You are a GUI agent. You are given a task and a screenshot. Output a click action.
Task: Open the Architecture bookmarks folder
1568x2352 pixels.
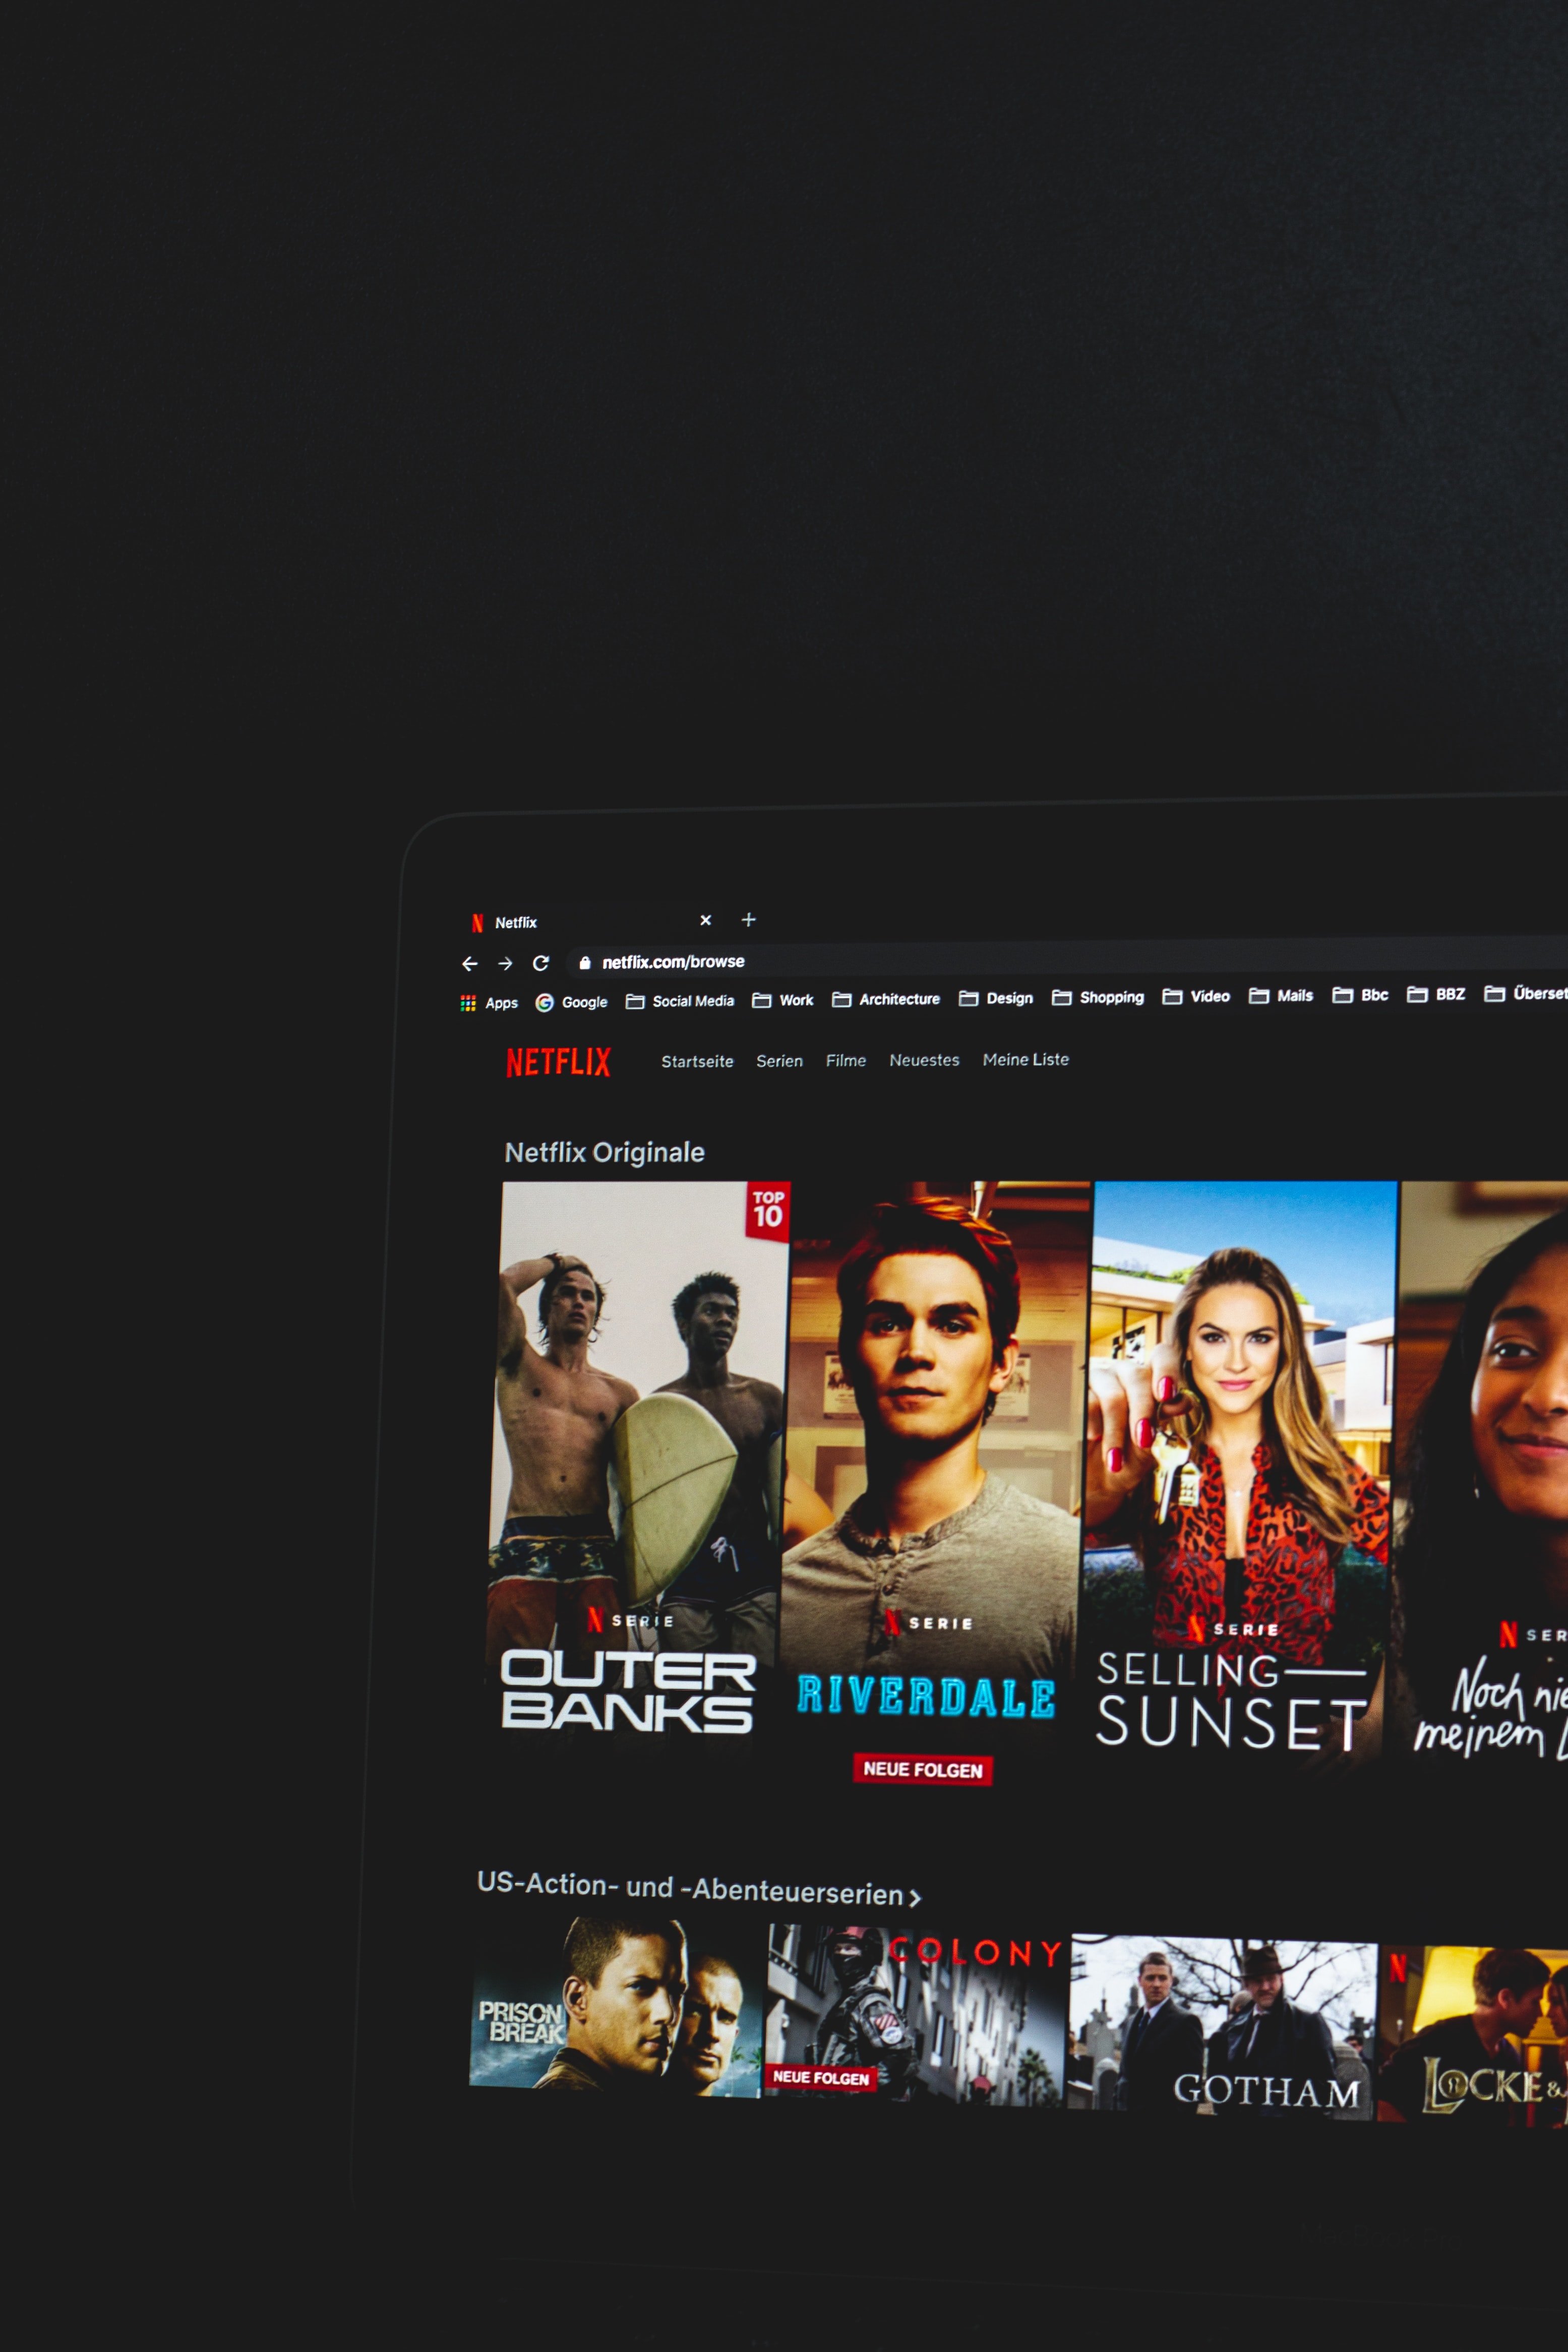point(899,998)
